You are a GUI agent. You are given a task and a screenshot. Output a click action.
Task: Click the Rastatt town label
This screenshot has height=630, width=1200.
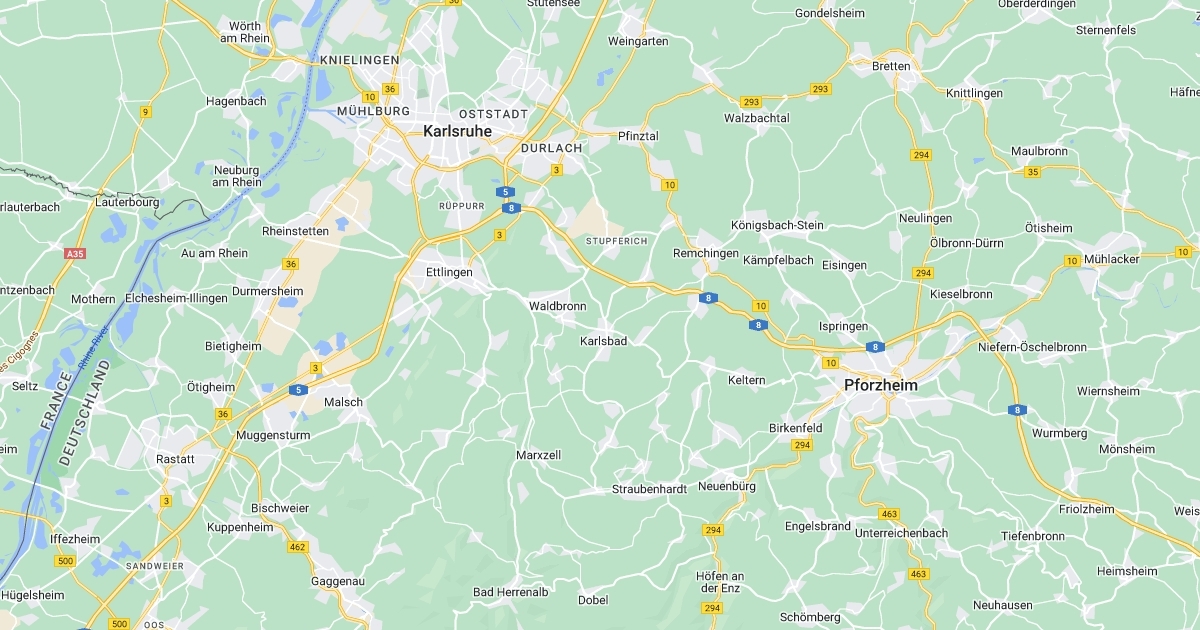tap(175, 459)
